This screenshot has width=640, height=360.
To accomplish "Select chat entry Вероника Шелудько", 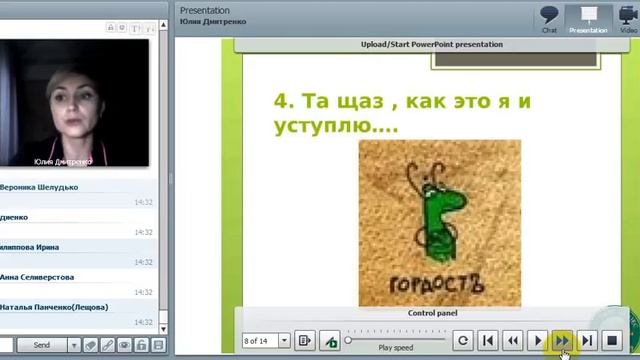I will click(78, 194).
